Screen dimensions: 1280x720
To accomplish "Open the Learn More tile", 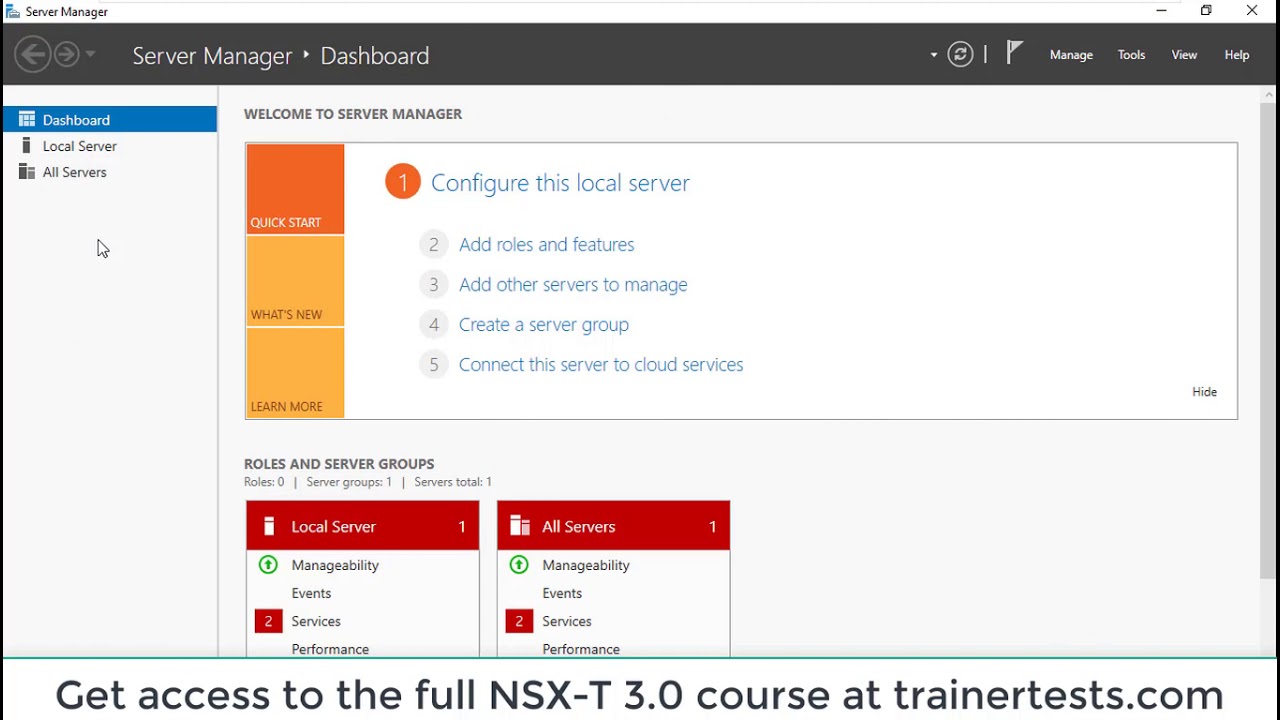I will 295,373.
